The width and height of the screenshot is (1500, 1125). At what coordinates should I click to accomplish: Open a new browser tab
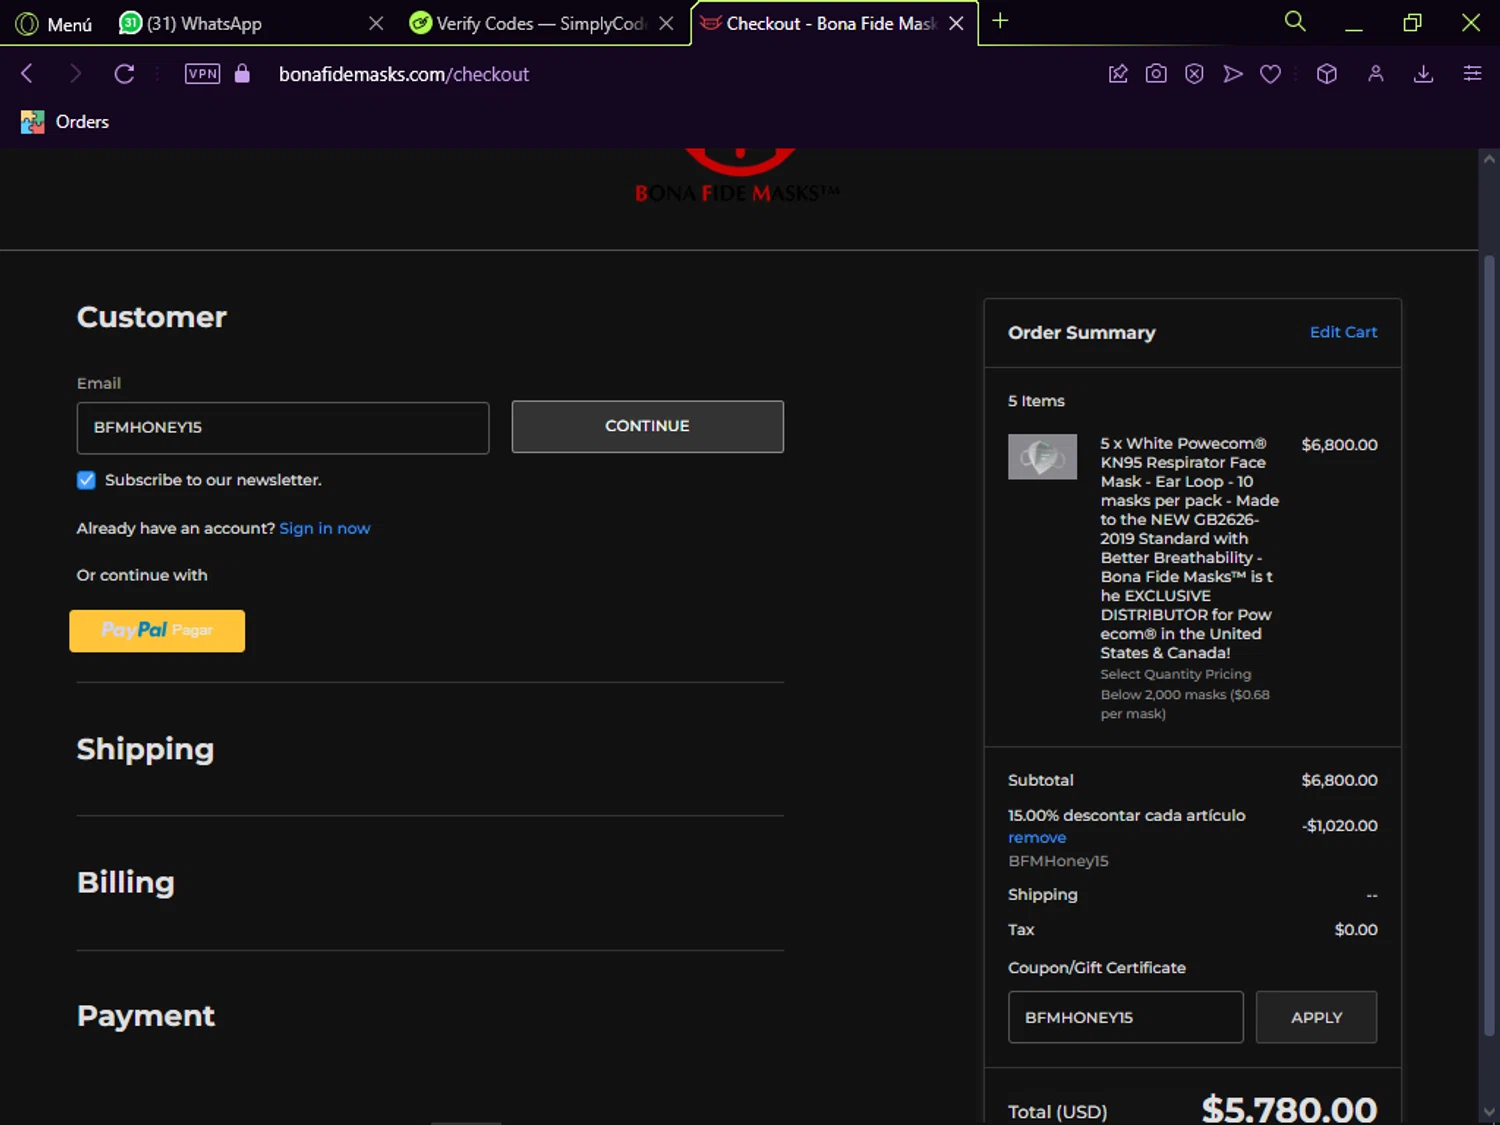pyautogui.click(x=1000, y=21)
